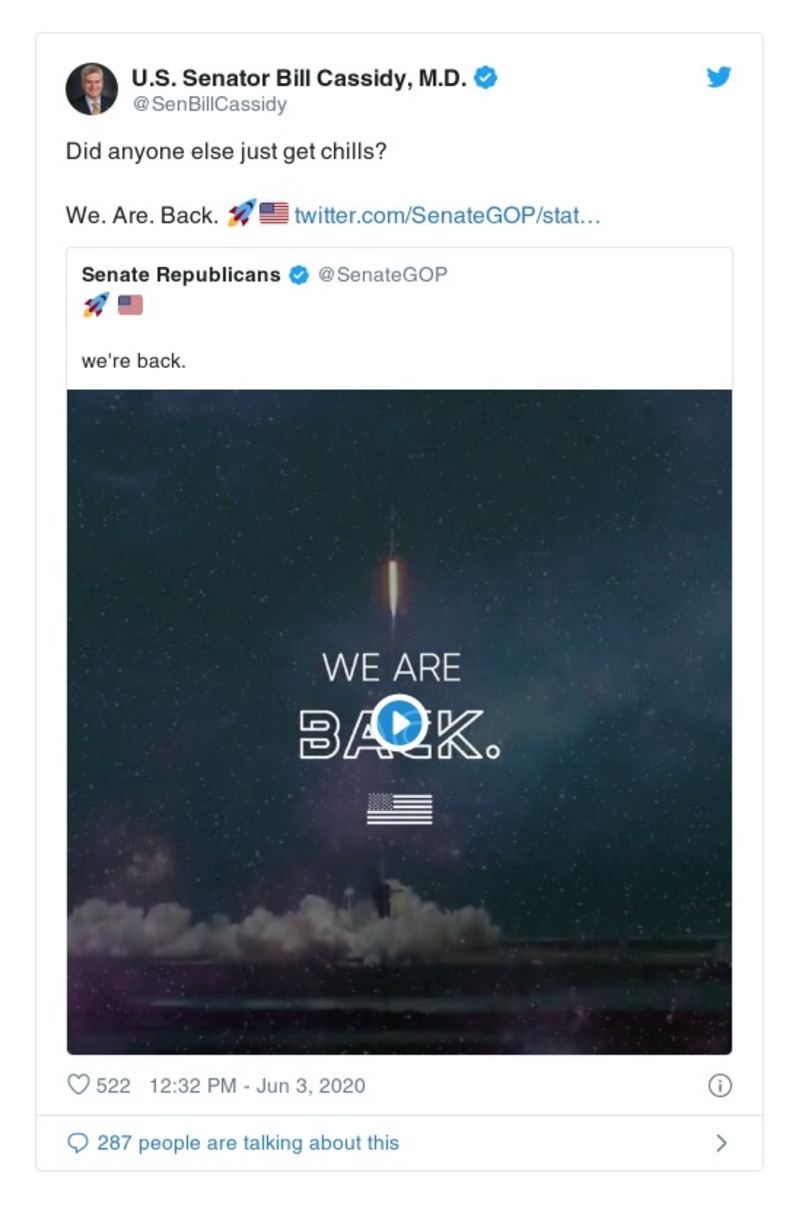Go to the @SenateGOP handle

tap(382, 275)
